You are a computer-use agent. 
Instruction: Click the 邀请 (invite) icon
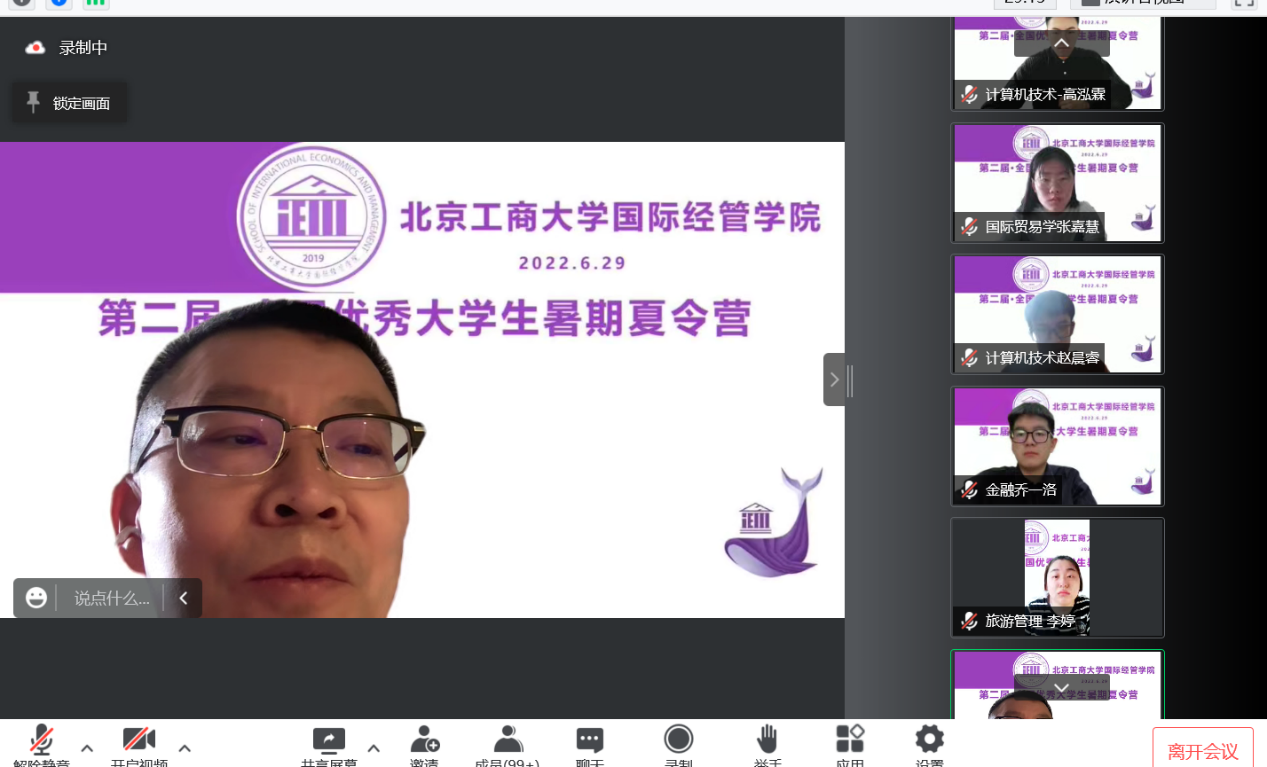pos(424,741)
